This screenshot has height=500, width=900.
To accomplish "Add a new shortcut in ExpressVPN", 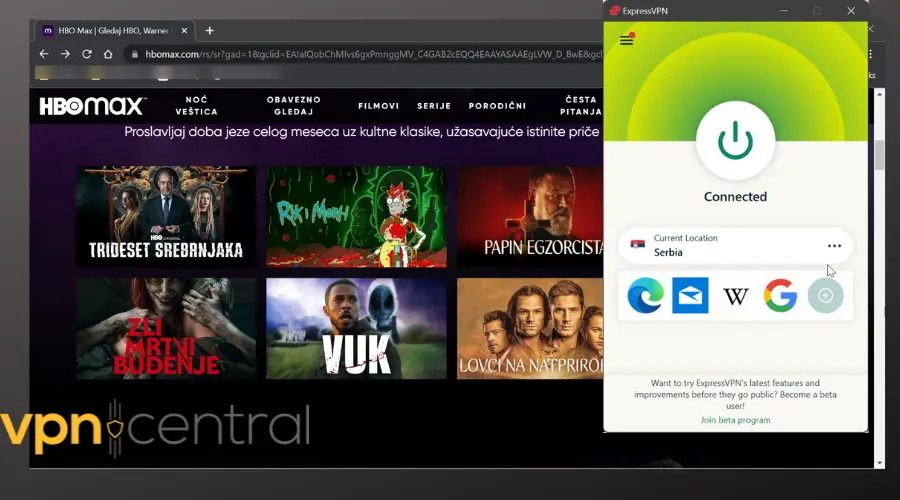I will (x=825, y=296).
